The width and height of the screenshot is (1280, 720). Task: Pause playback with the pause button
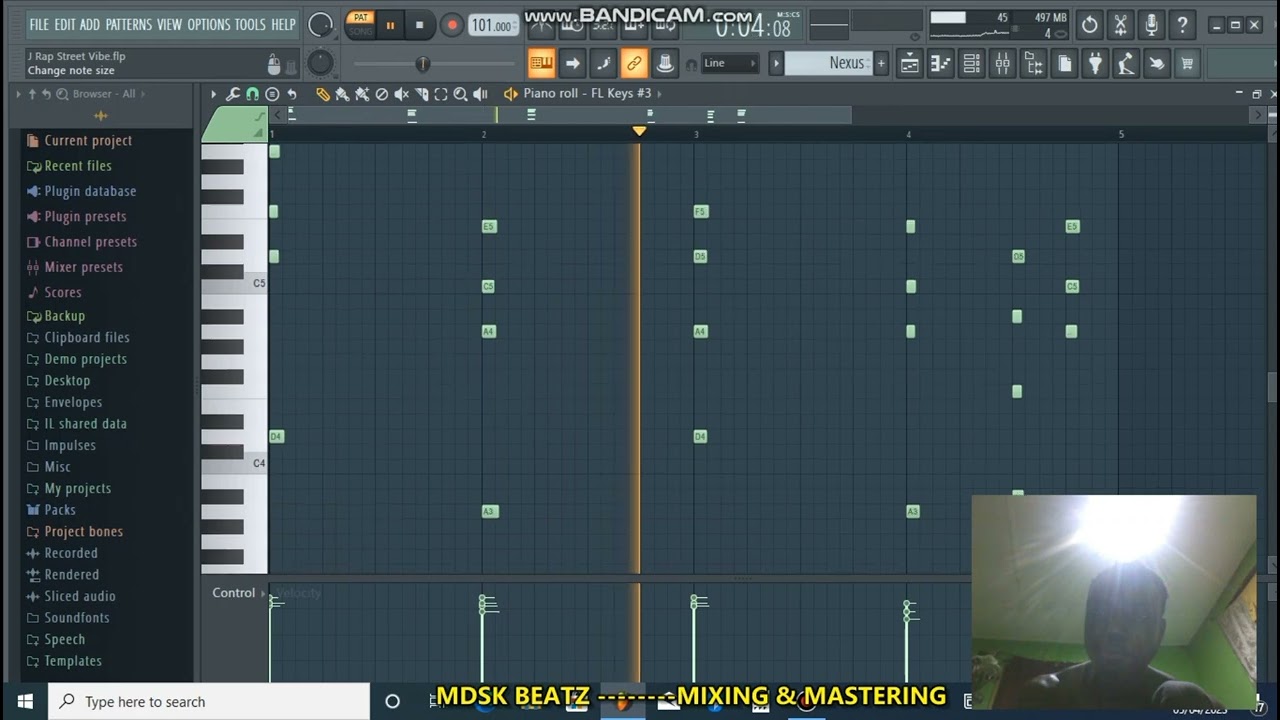point(390,25)
